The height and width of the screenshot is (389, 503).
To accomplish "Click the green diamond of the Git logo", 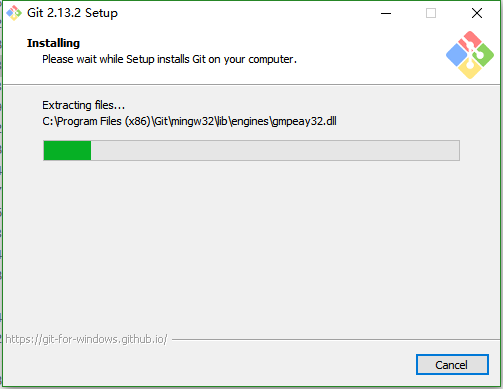I will click(x=483, y=55).
